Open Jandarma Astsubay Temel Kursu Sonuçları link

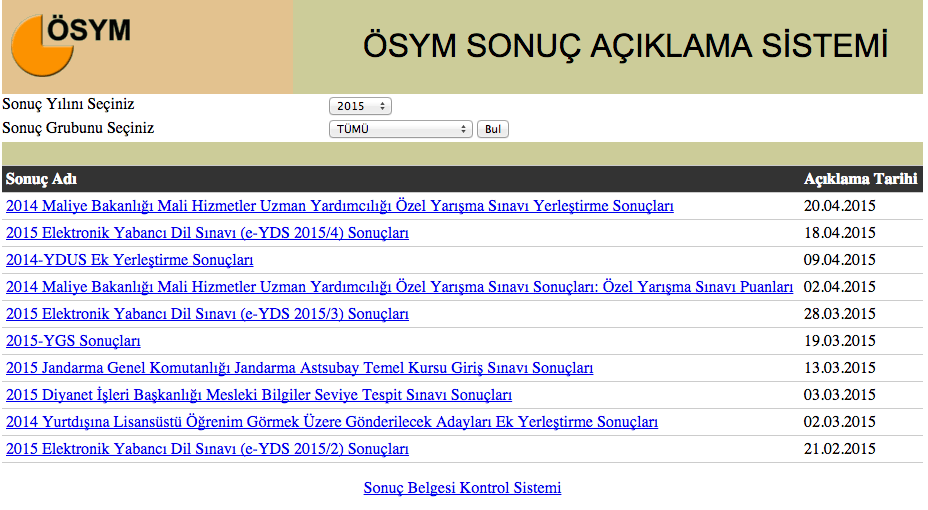click(x=299, y=368)
